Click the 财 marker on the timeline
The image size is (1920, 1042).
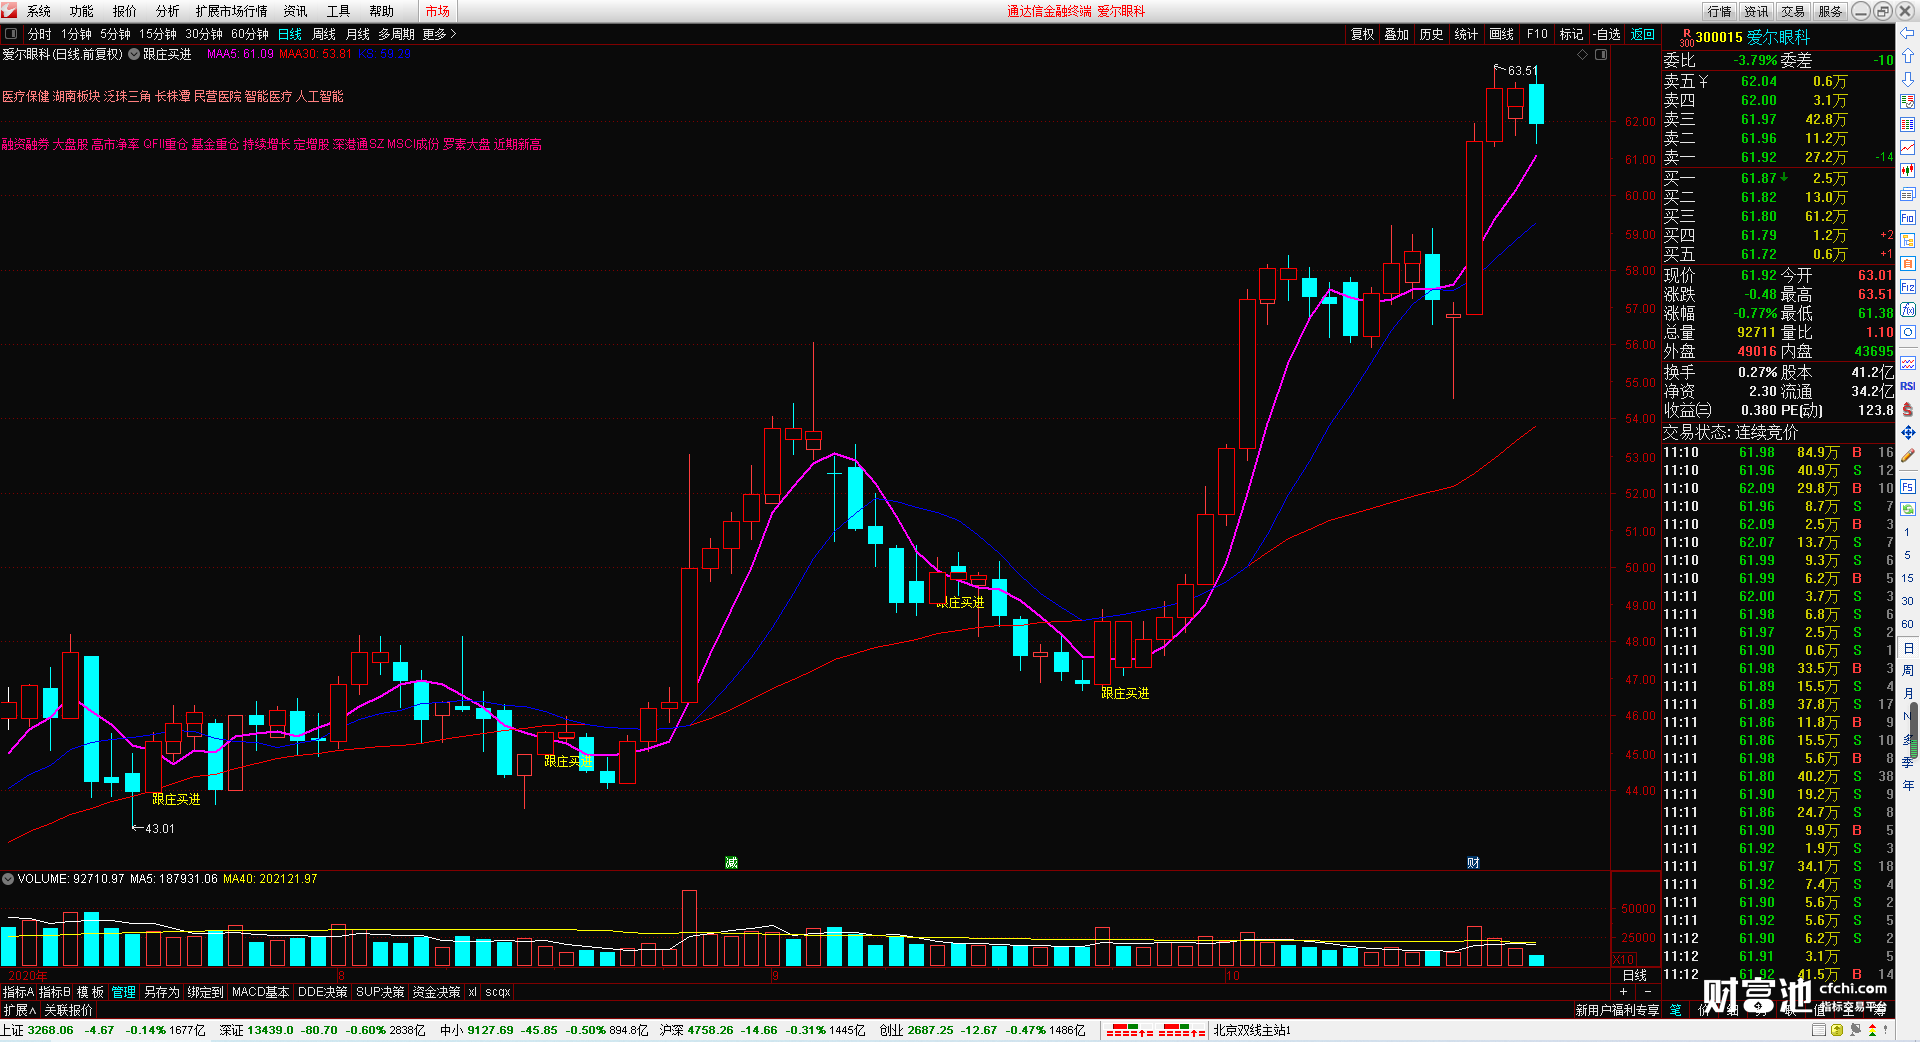coord(1473,862)
